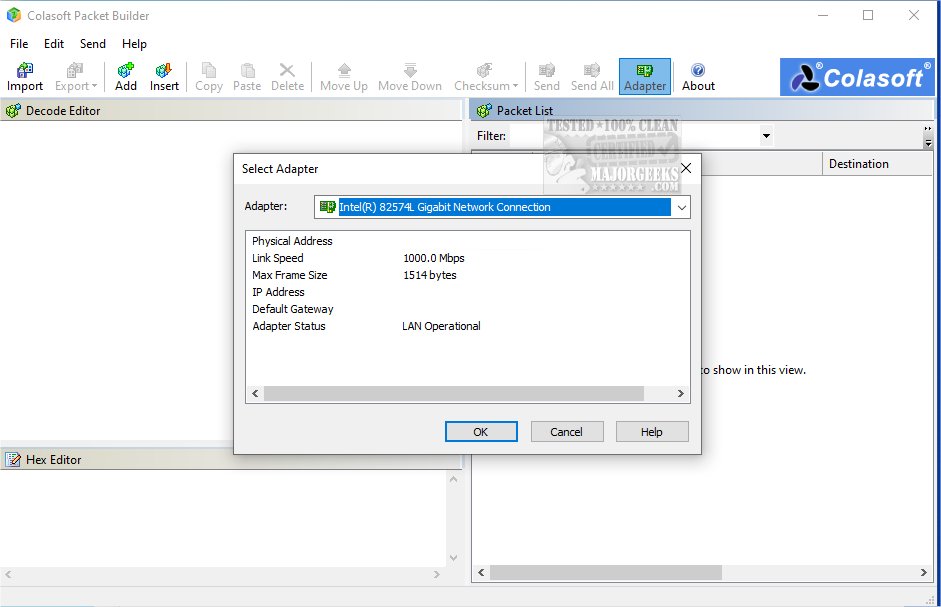The width and height of the screenshot is (941, 607).
Task: Click the Colasoft logo banner
Action: tap(857, 77)
